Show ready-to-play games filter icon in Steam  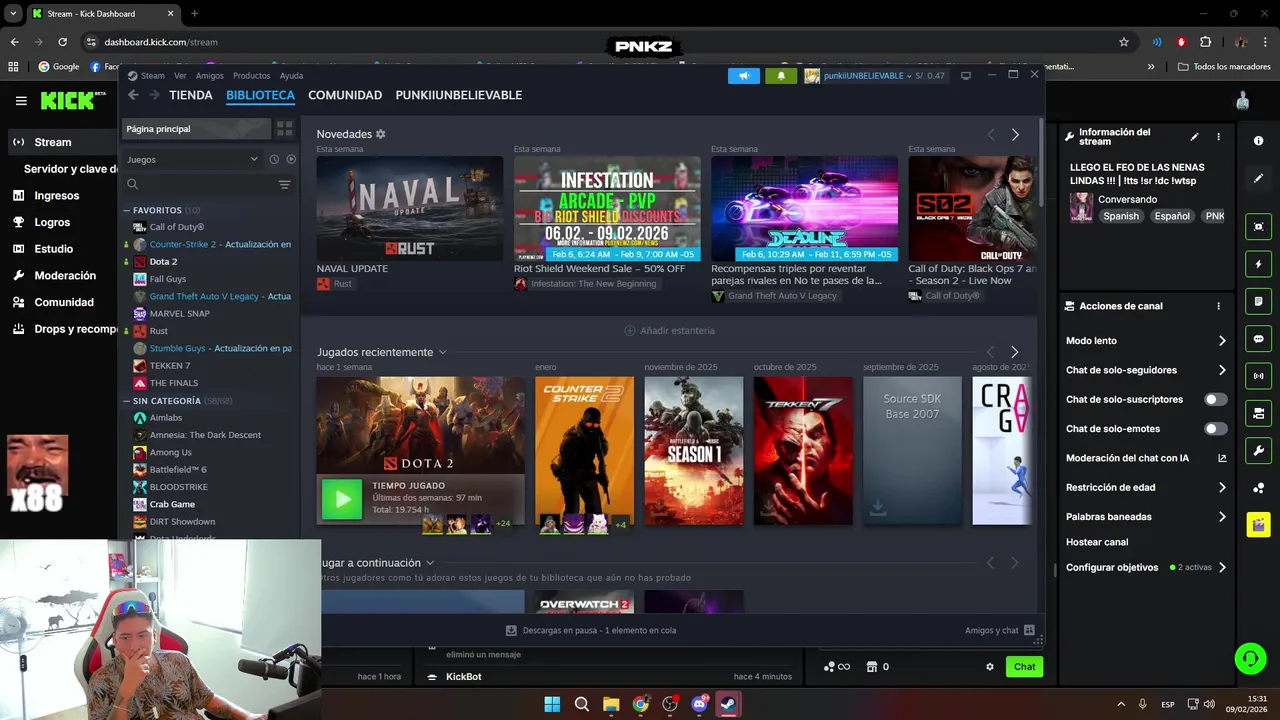(291, 159)
